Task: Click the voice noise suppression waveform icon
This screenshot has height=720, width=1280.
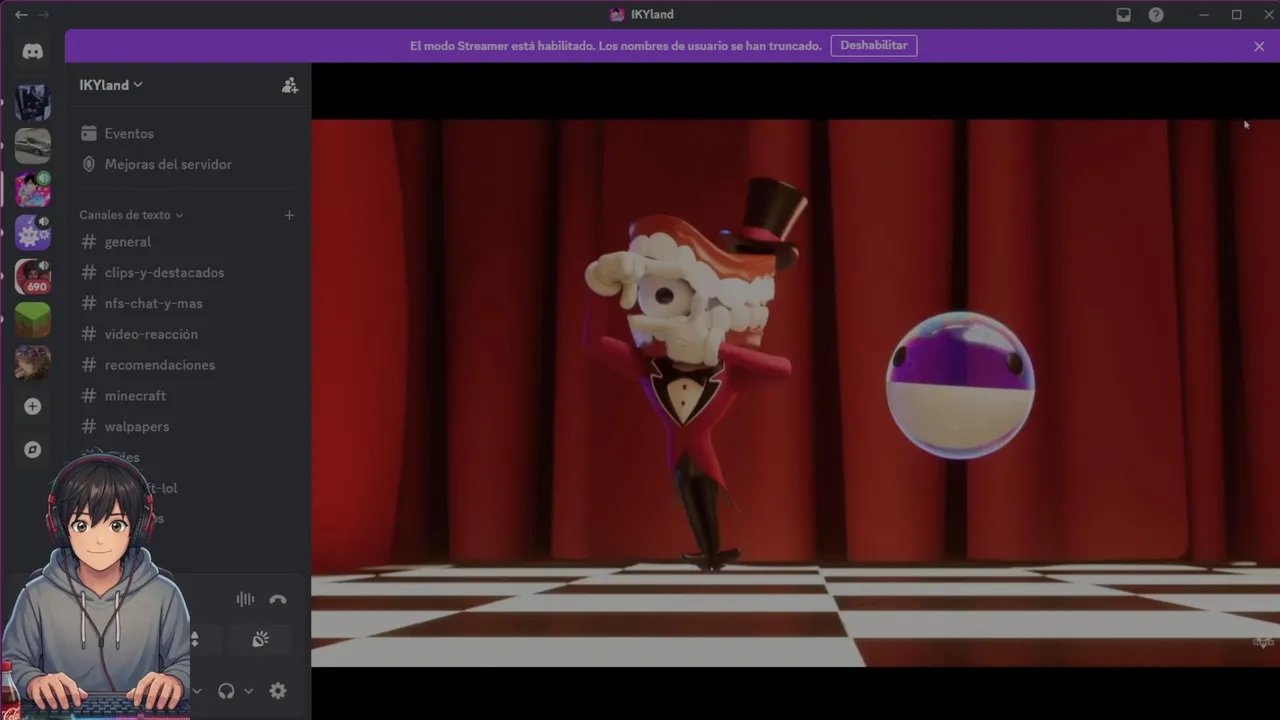Action: [245, 600]
